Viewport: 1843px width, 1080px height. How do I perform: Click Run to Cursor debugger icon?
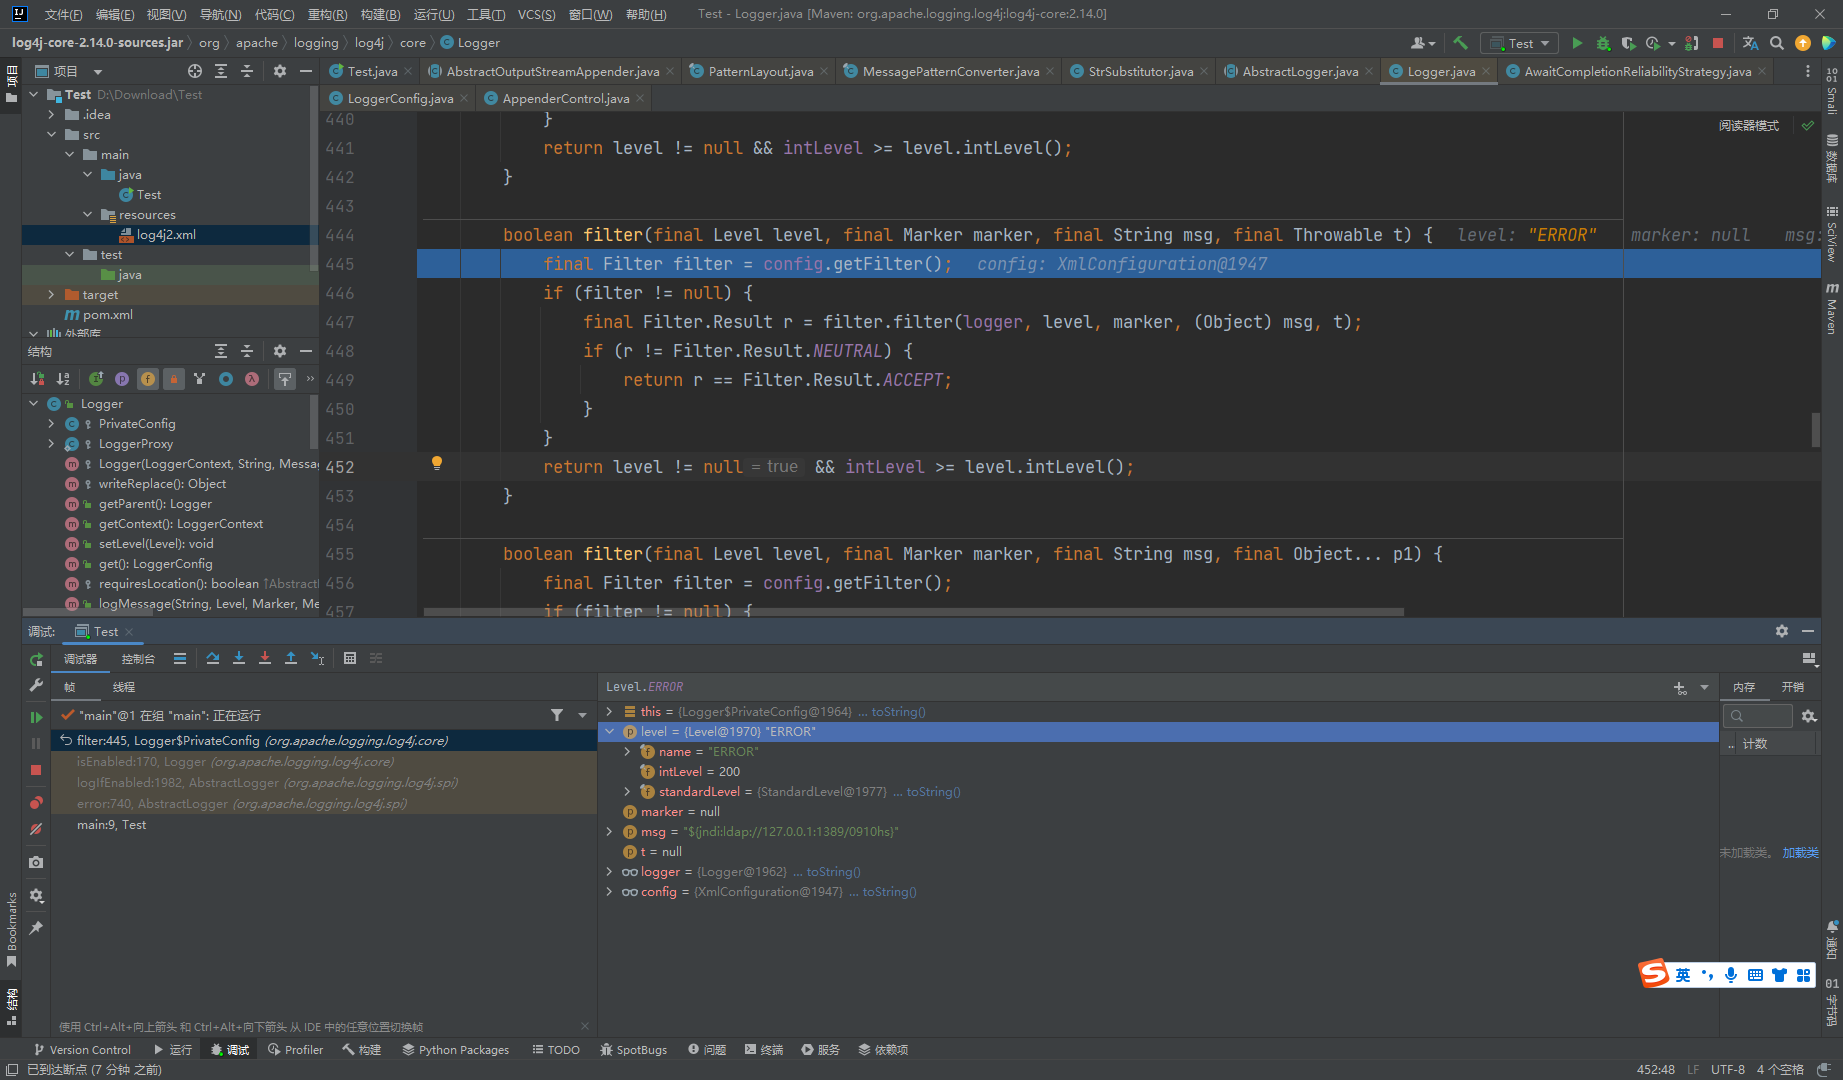click(317, 658)
